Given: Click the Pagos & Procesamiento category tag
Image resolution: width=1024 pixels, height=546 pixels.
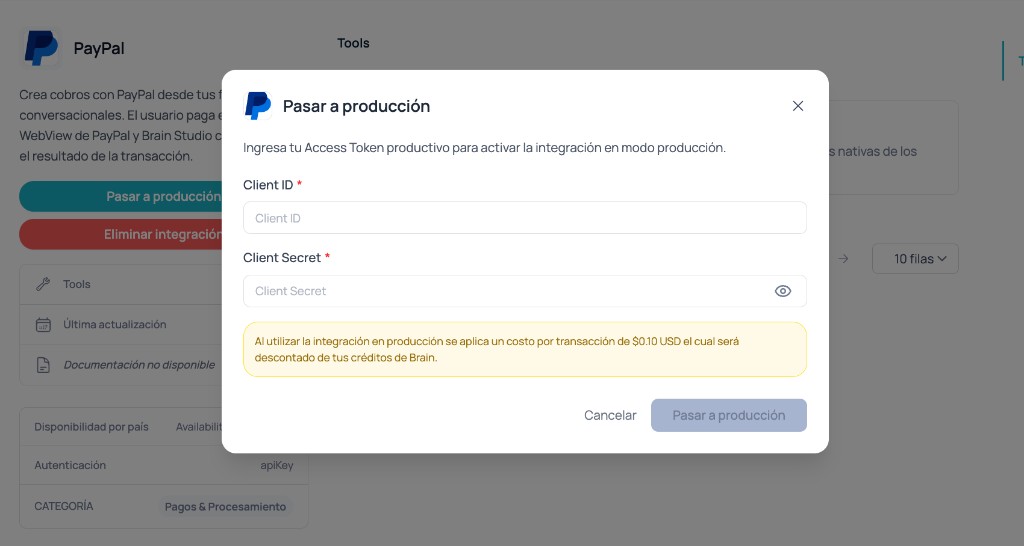Looking at the screenshot, I should pyautogui.click(x=225, y=507).
